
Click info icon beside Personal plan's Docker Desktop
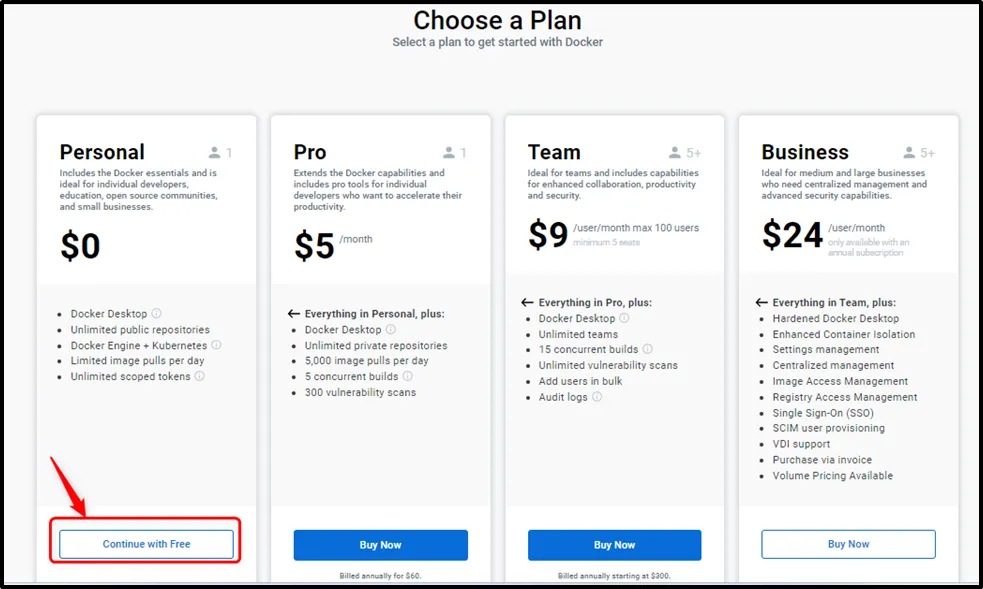tap(156, 314)
